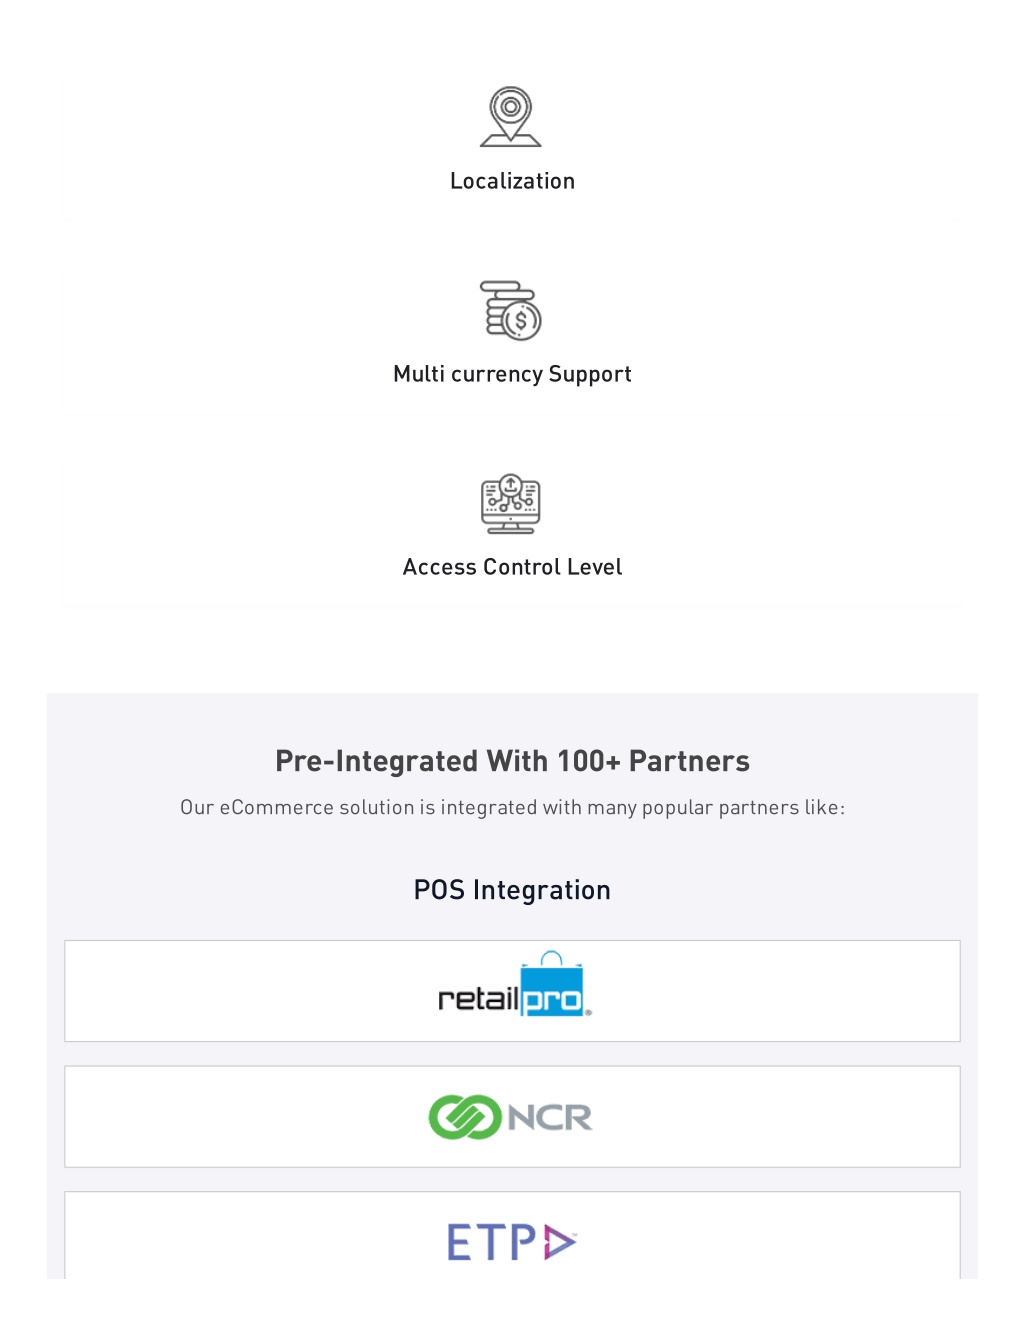Click the eCommerce solution description text

click(x=512, y=807)
